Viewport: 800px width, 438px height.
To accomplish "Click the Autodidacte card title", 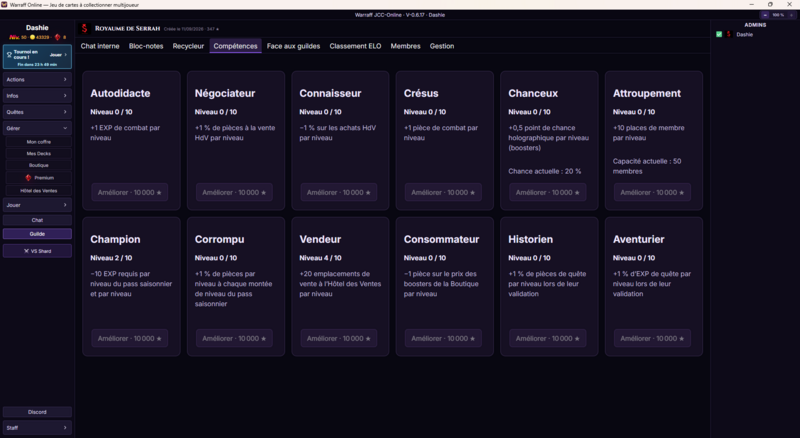I will 120,93.
